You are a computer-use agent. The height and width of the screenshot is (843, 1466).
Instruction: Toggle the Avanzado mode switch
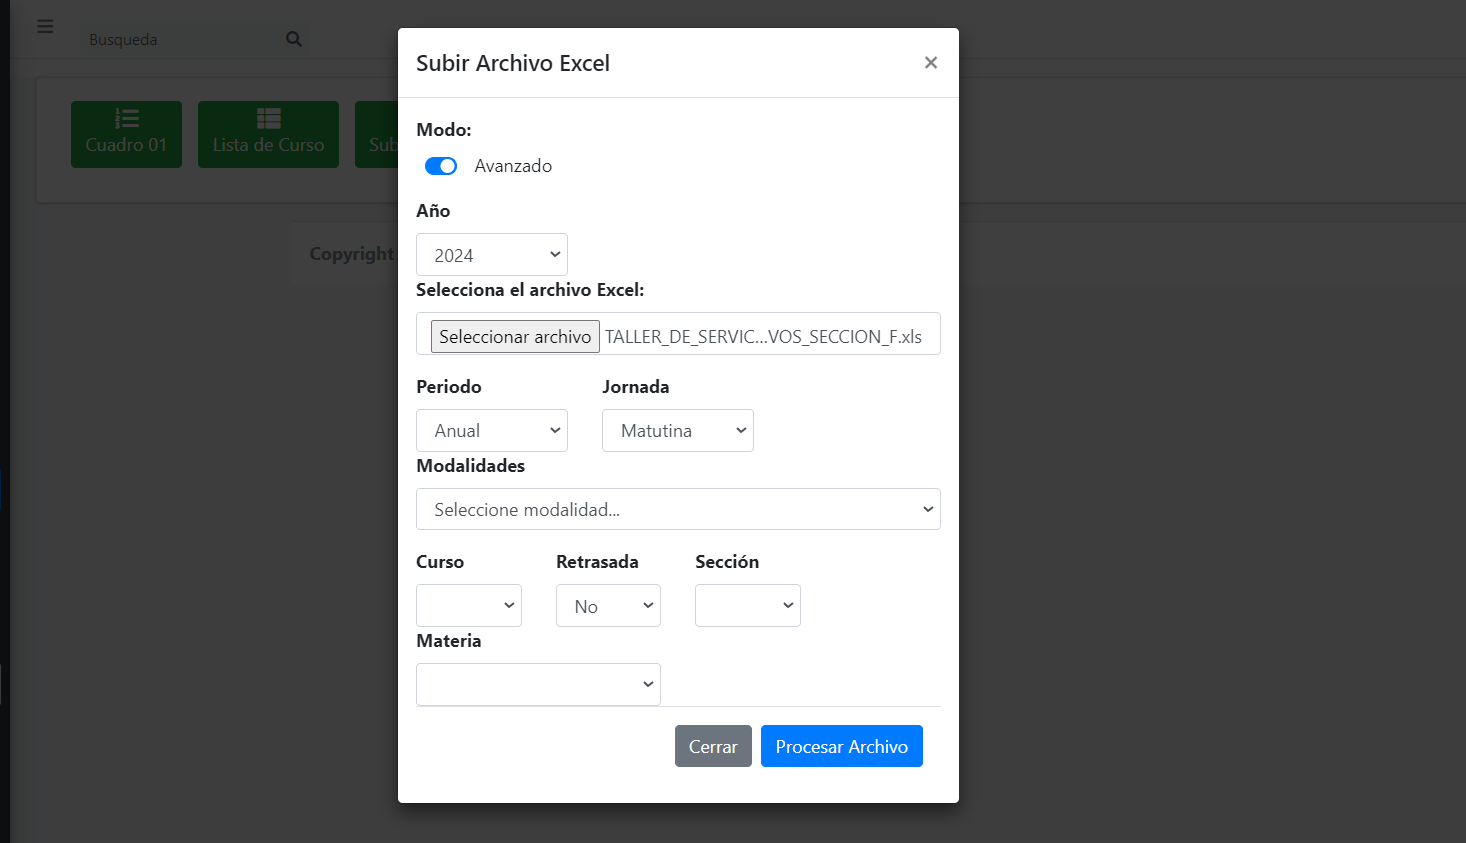[441, 166]
